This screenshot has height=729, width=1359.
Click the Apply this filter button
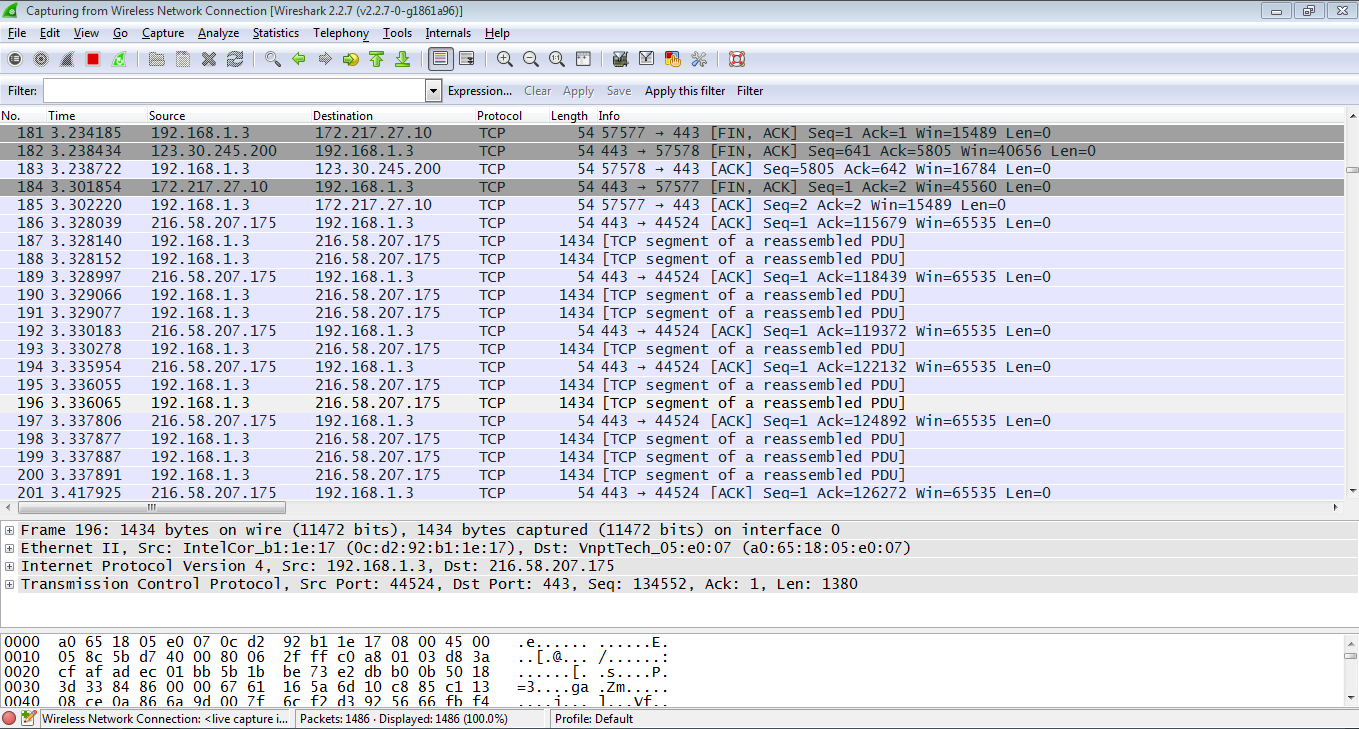pos(685,91)
